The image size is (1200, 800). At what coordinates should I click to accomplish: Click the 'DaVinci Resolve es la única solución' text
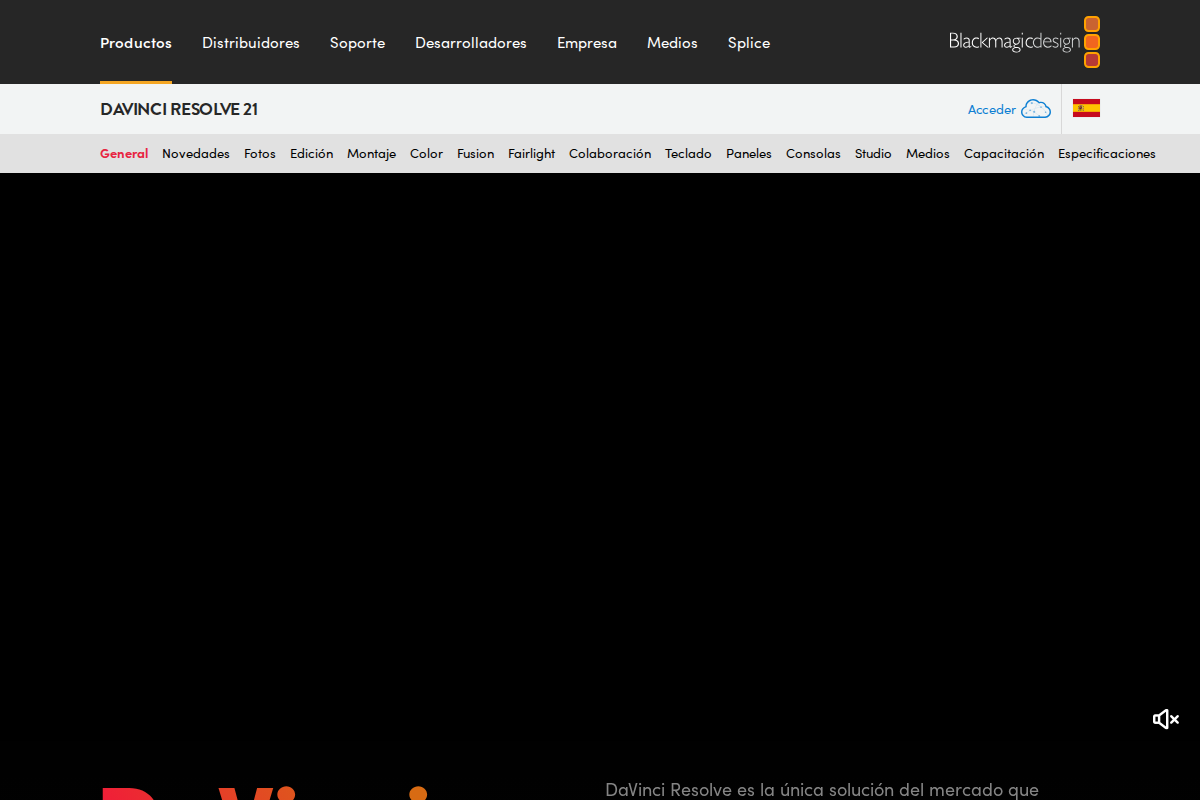(822, 790)
